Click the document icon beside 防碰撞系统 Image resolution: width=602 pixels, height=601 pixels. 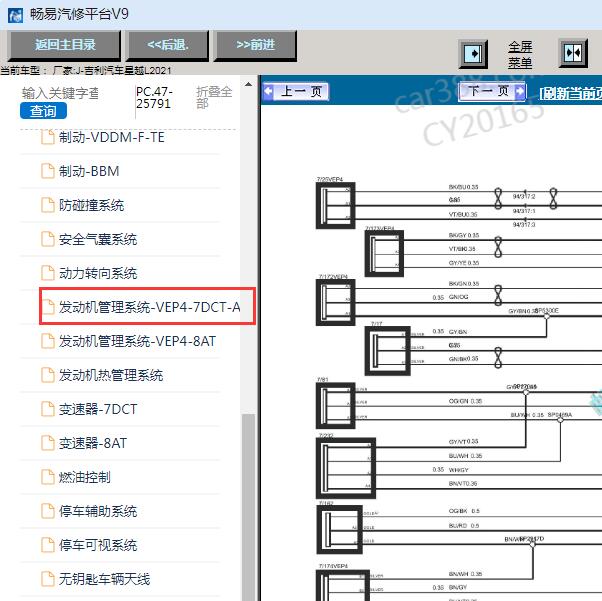pos(48,205)
